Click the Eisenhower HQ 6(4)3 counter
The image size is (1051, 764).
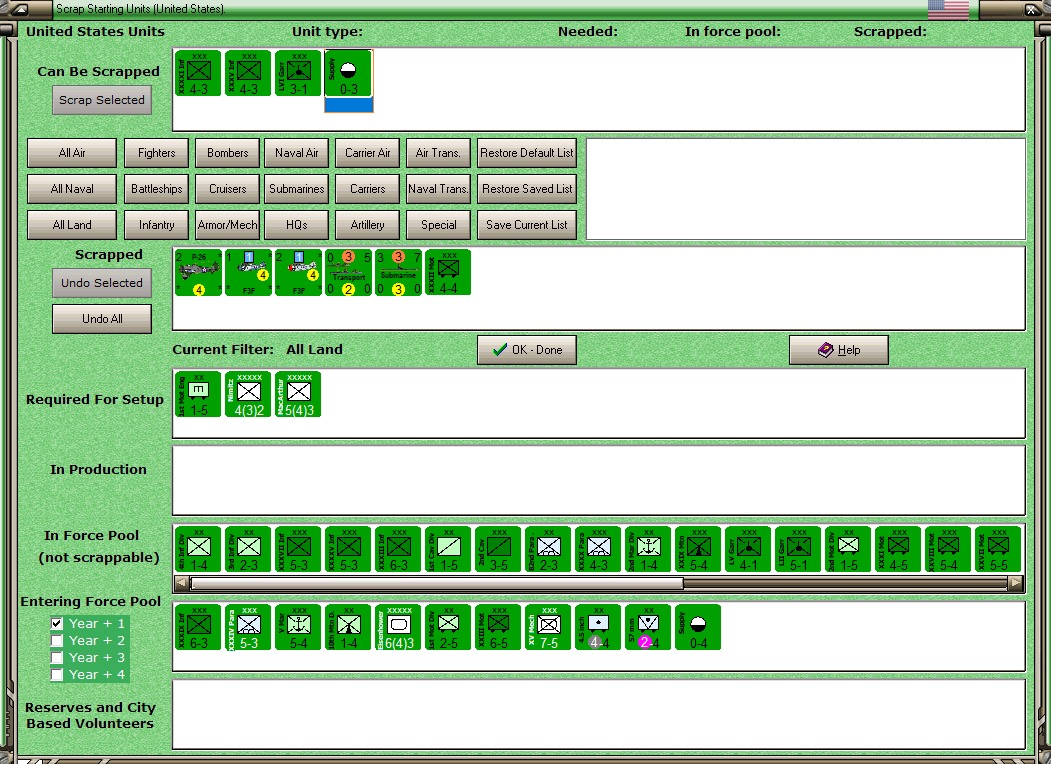point(398,627)
